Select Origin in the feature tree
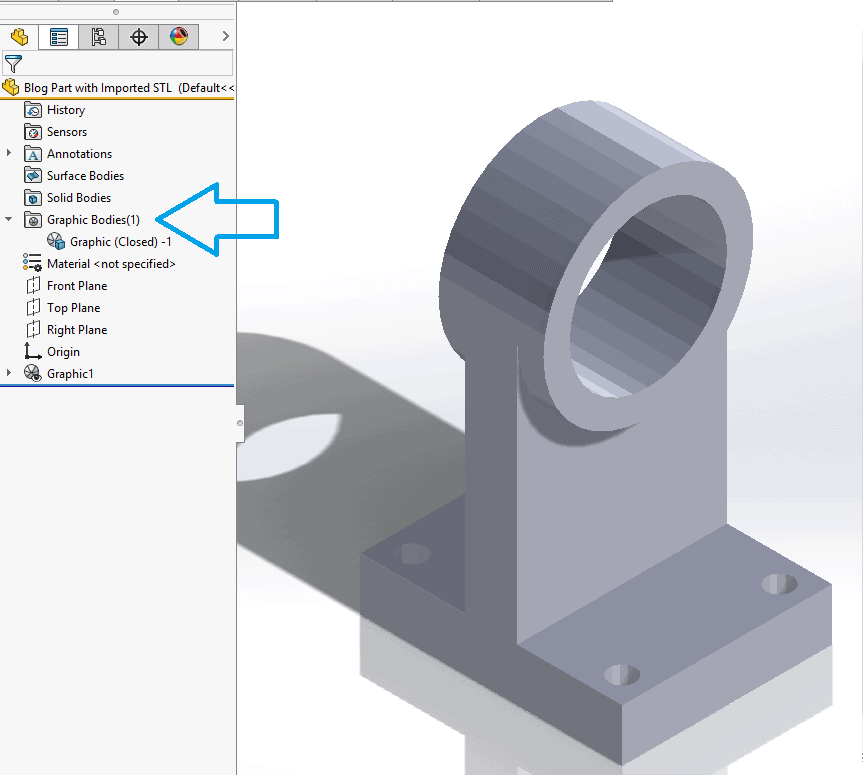863x775 pixels. (x=63, y=352)
